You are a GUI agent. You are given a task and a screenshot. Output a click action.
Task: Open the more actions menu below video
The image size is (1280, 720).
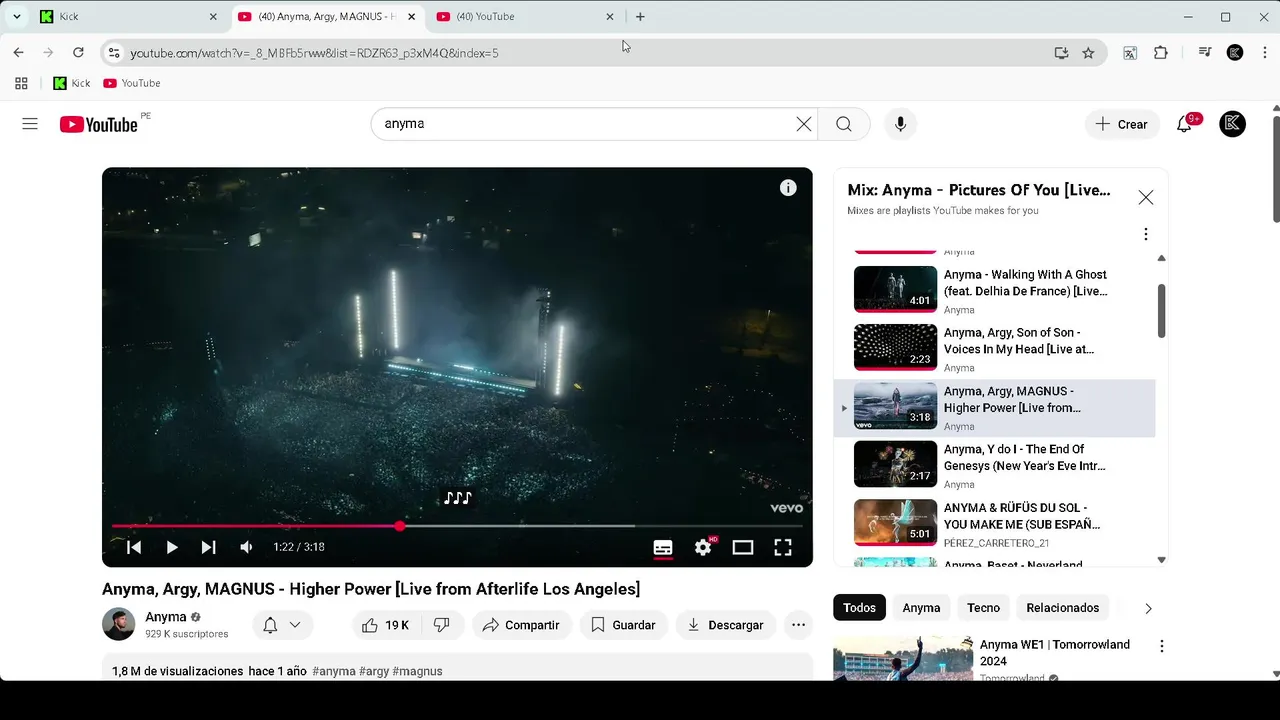pos(798,625)
